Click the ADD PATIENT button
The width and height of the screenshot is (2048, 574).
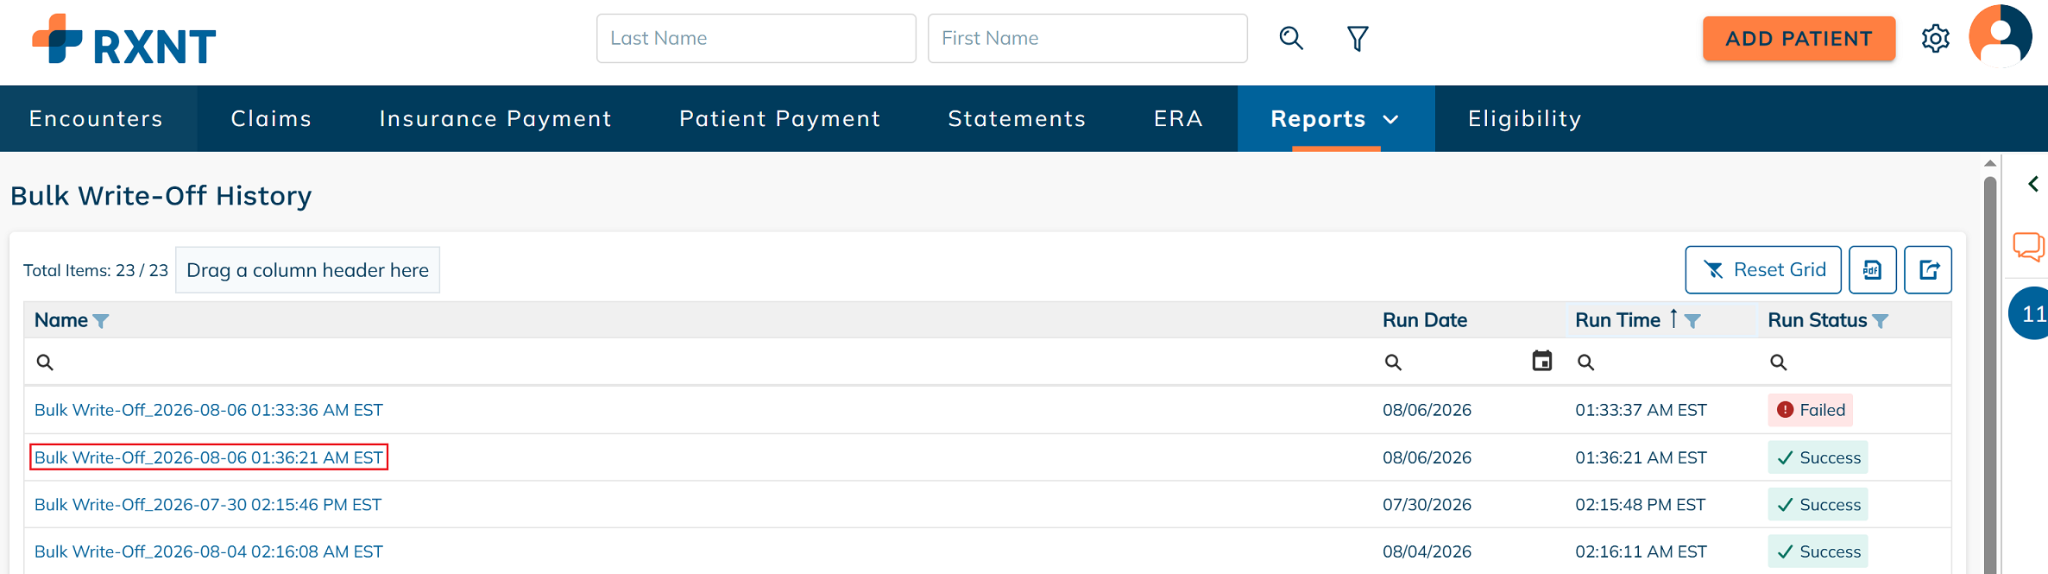(x=1798, y=38)
